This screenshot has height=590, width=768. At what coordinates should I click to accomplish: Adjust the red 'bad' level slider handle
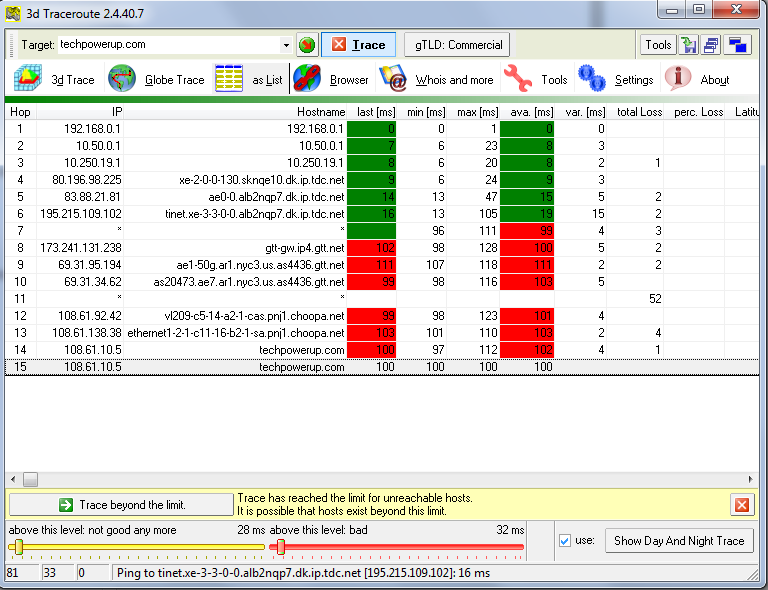[x=281, y=547]
